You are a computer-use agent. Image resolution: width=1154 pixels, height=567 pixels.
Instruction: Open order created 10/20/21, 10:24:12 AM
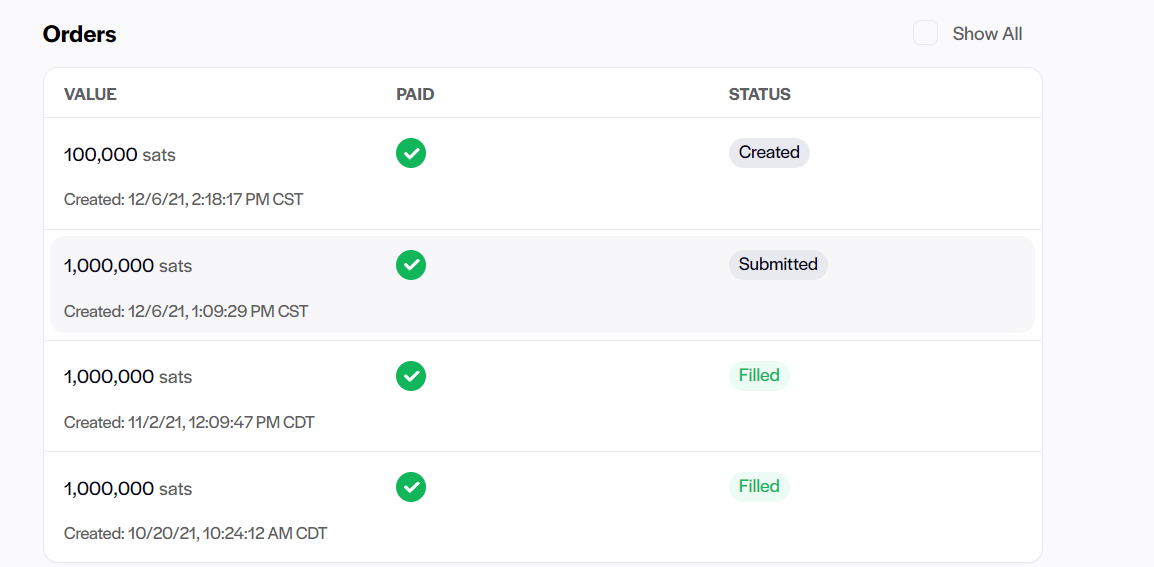click(195, 534)
